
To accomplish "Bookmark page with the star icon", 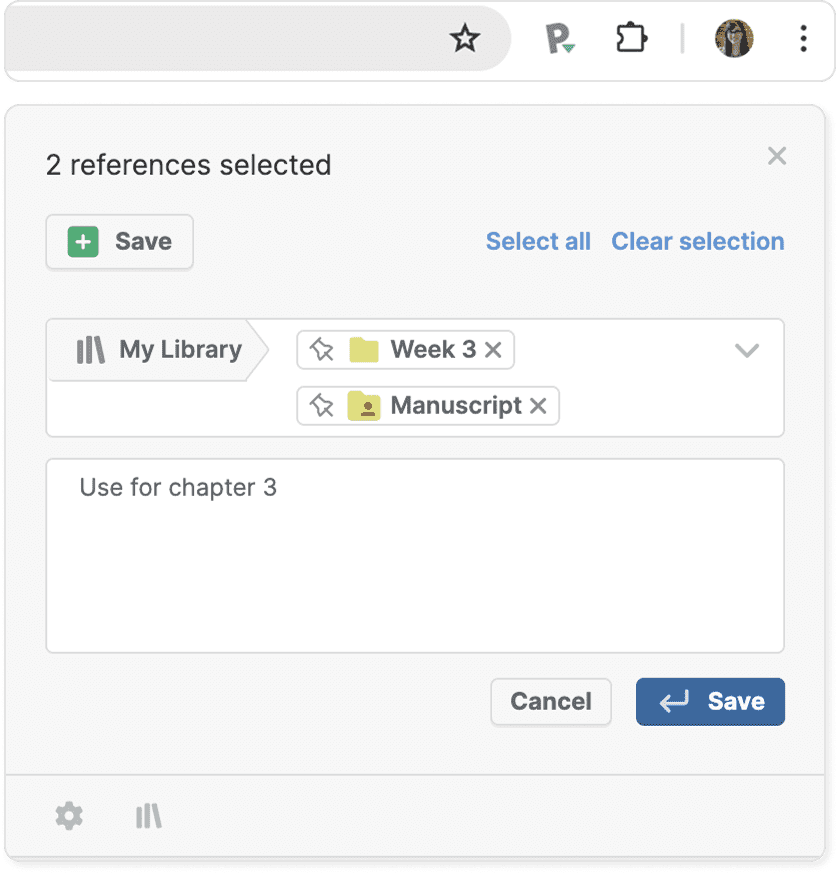I will pyautogui.click(x=465, y=39).
